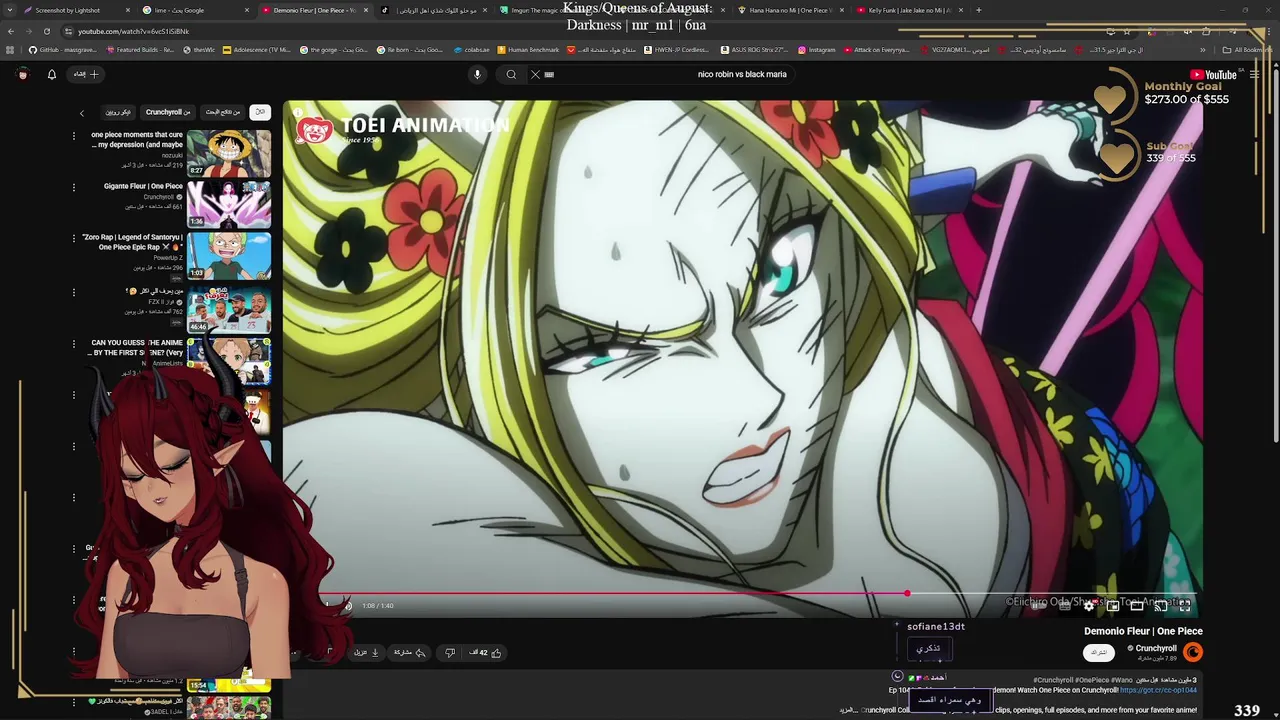Click 'Gigante Fleur | One Piece' video title
This screenshot has height=720, width=1280.
143,186
